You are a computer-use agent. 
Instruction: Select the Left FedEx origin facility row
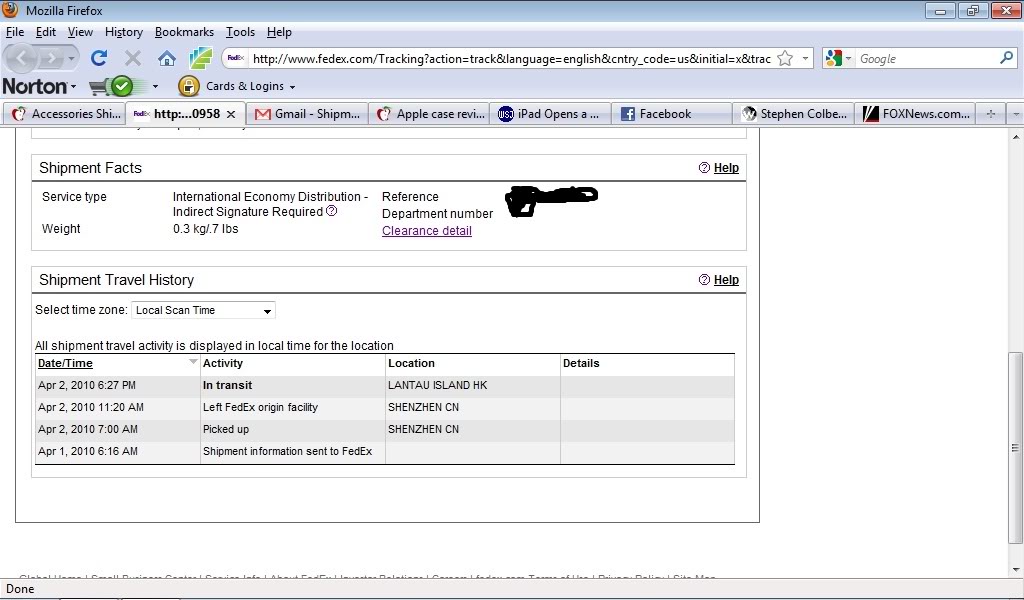(x=385, y=407)
